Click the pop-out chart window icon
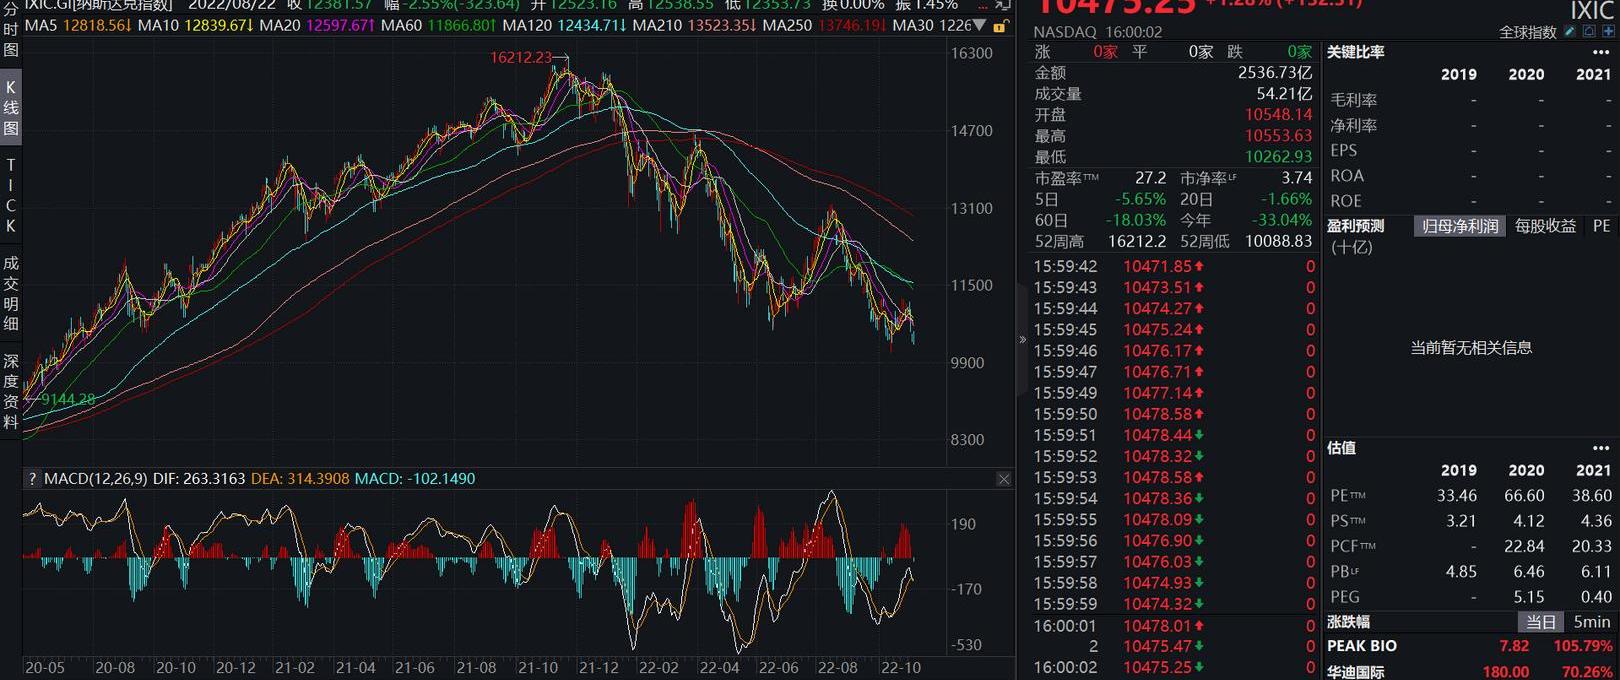The width and height of the screenshot is (1620, 680). pos(1002,5)
